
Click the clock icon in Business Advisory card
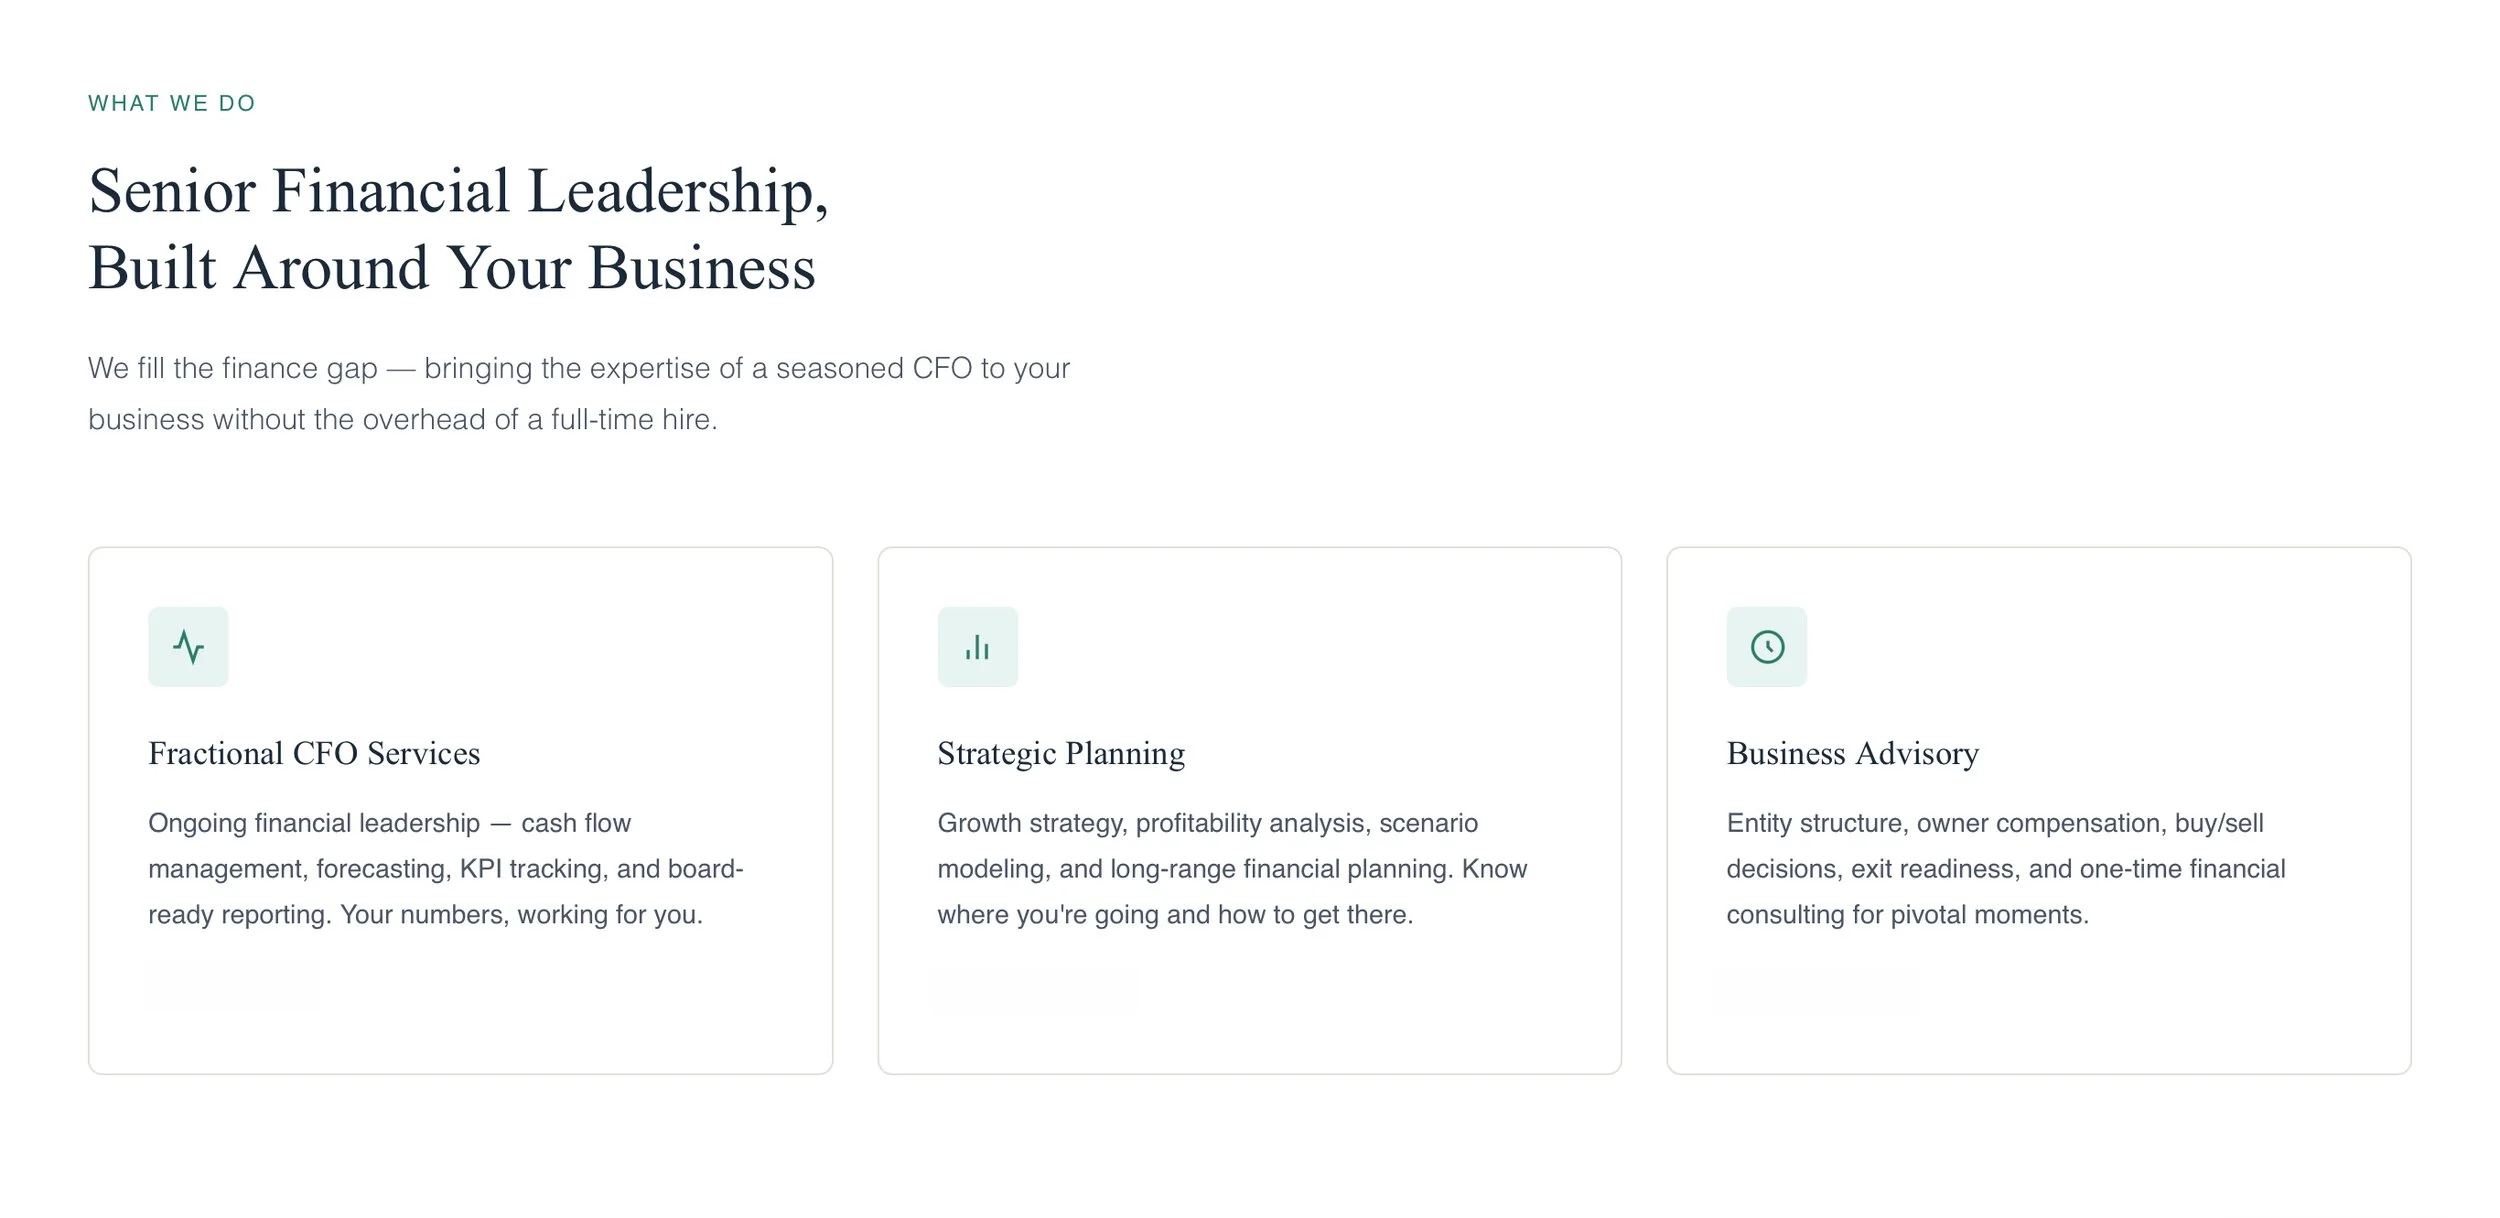coord(1767,647)
